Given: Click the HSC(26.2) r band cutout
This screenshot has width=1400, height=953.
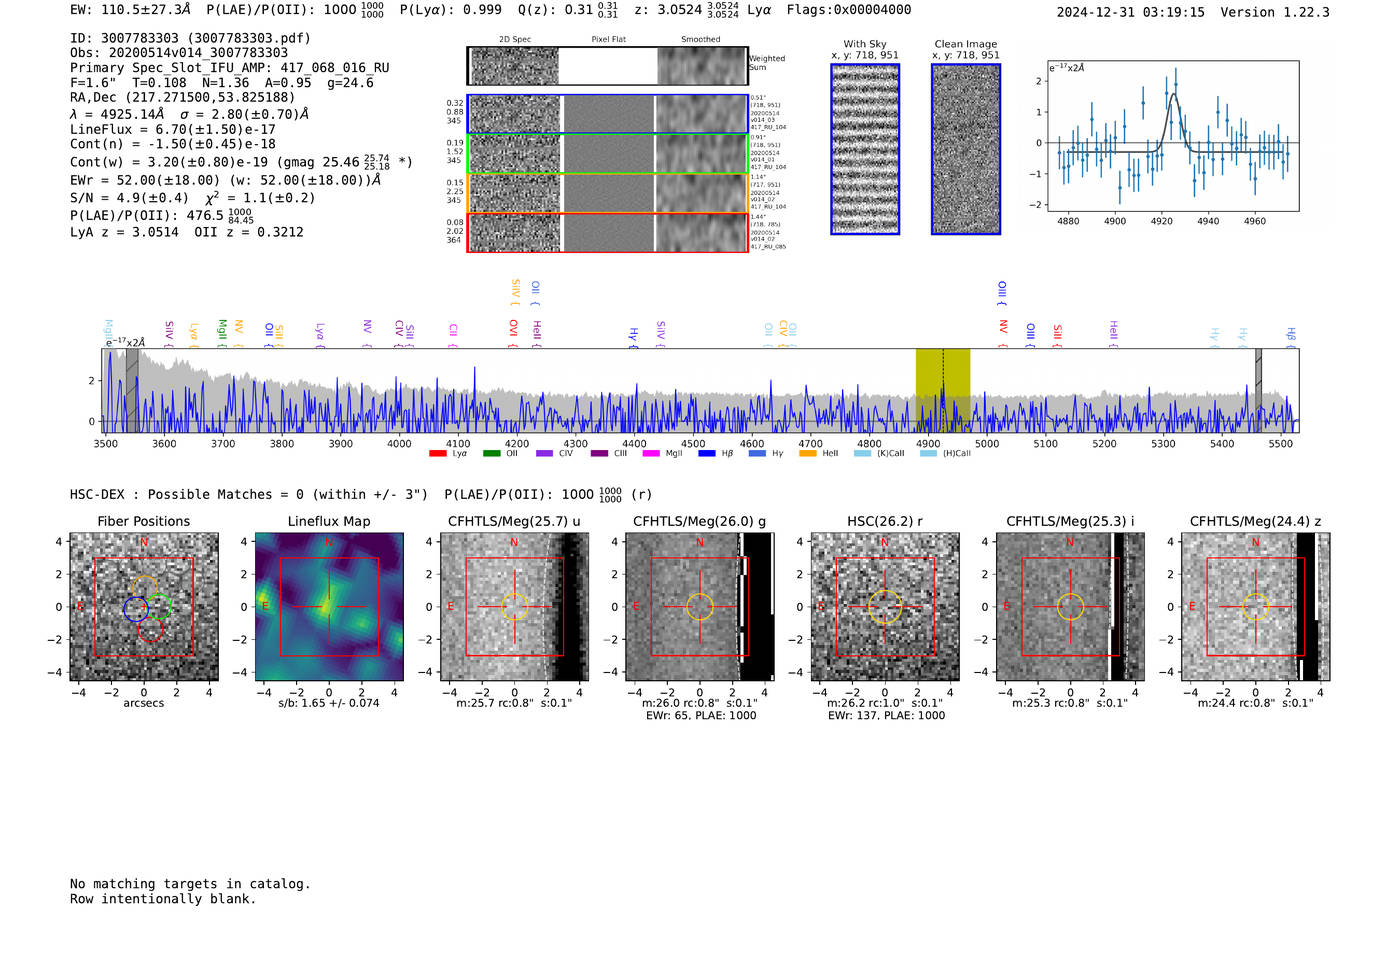Looking at the screenshot, I should point(885,607).
